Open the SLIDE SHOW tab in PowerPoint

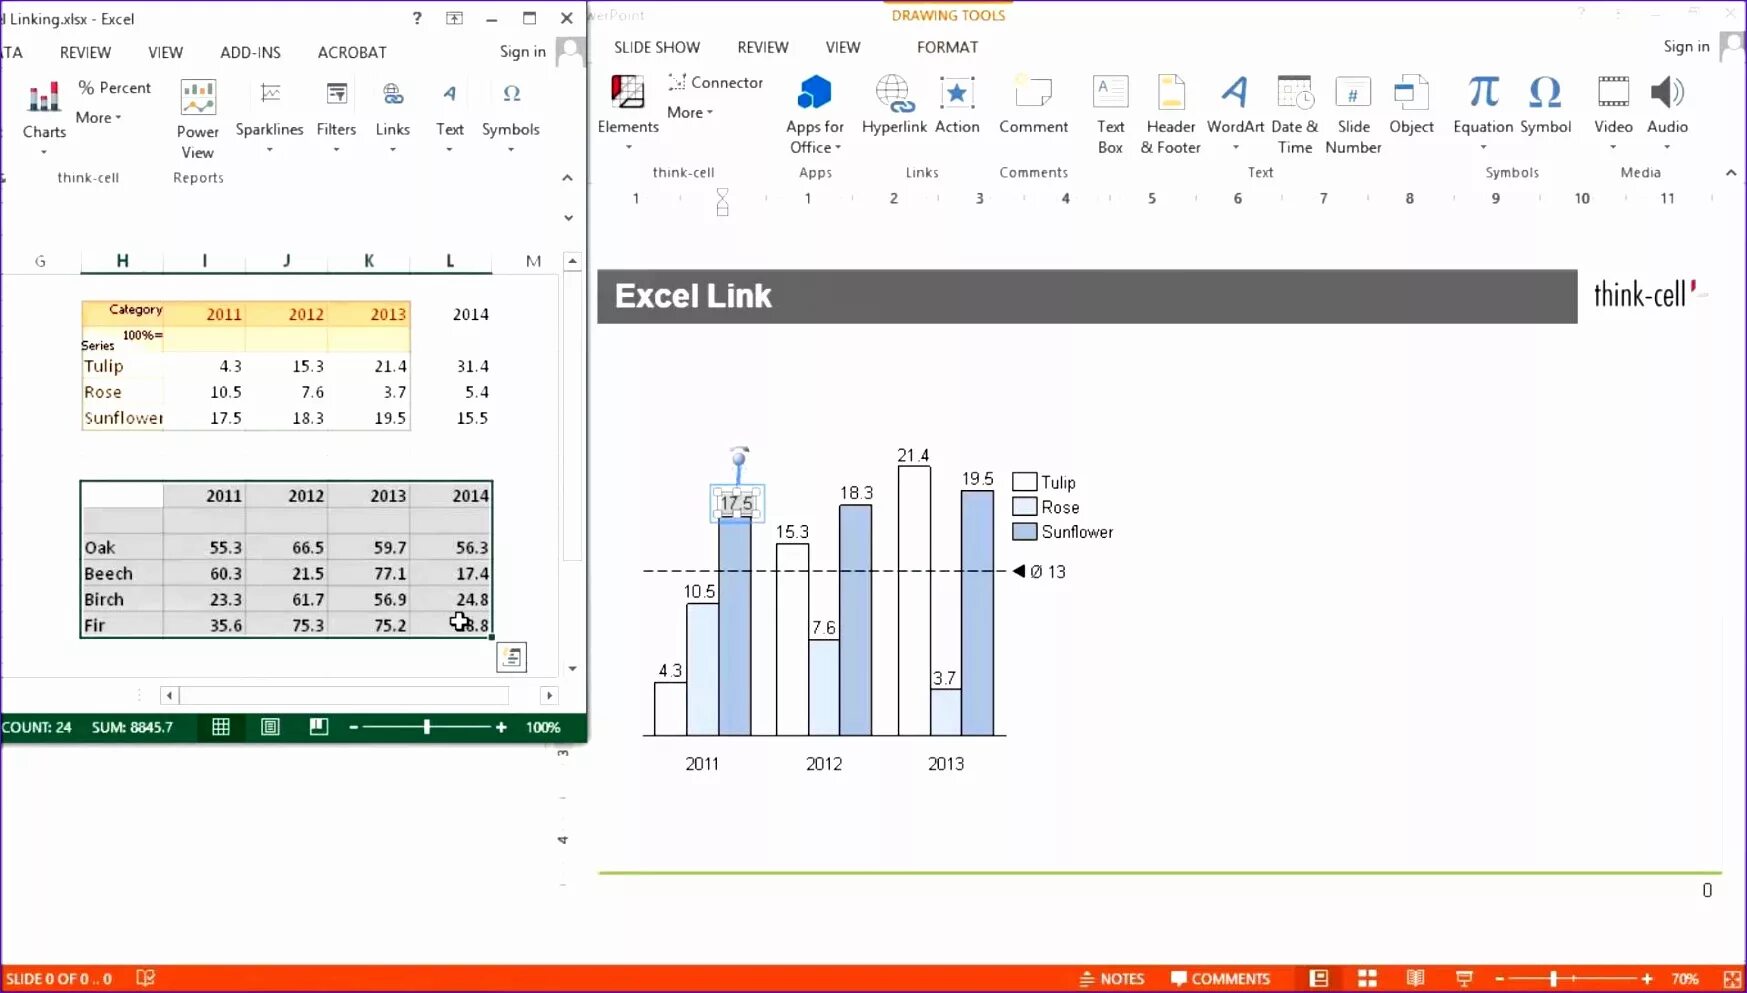657,47
